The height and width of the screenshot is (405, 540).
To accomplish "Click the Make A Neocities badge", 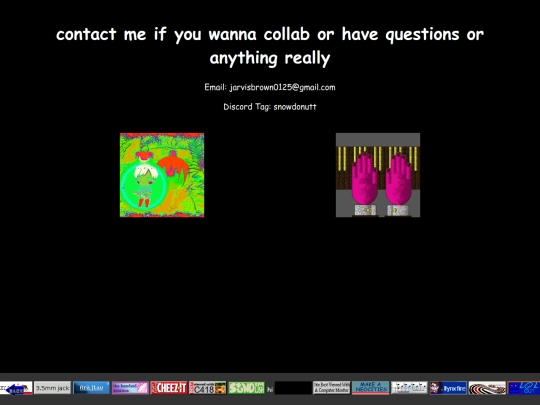I will (371, 388).
